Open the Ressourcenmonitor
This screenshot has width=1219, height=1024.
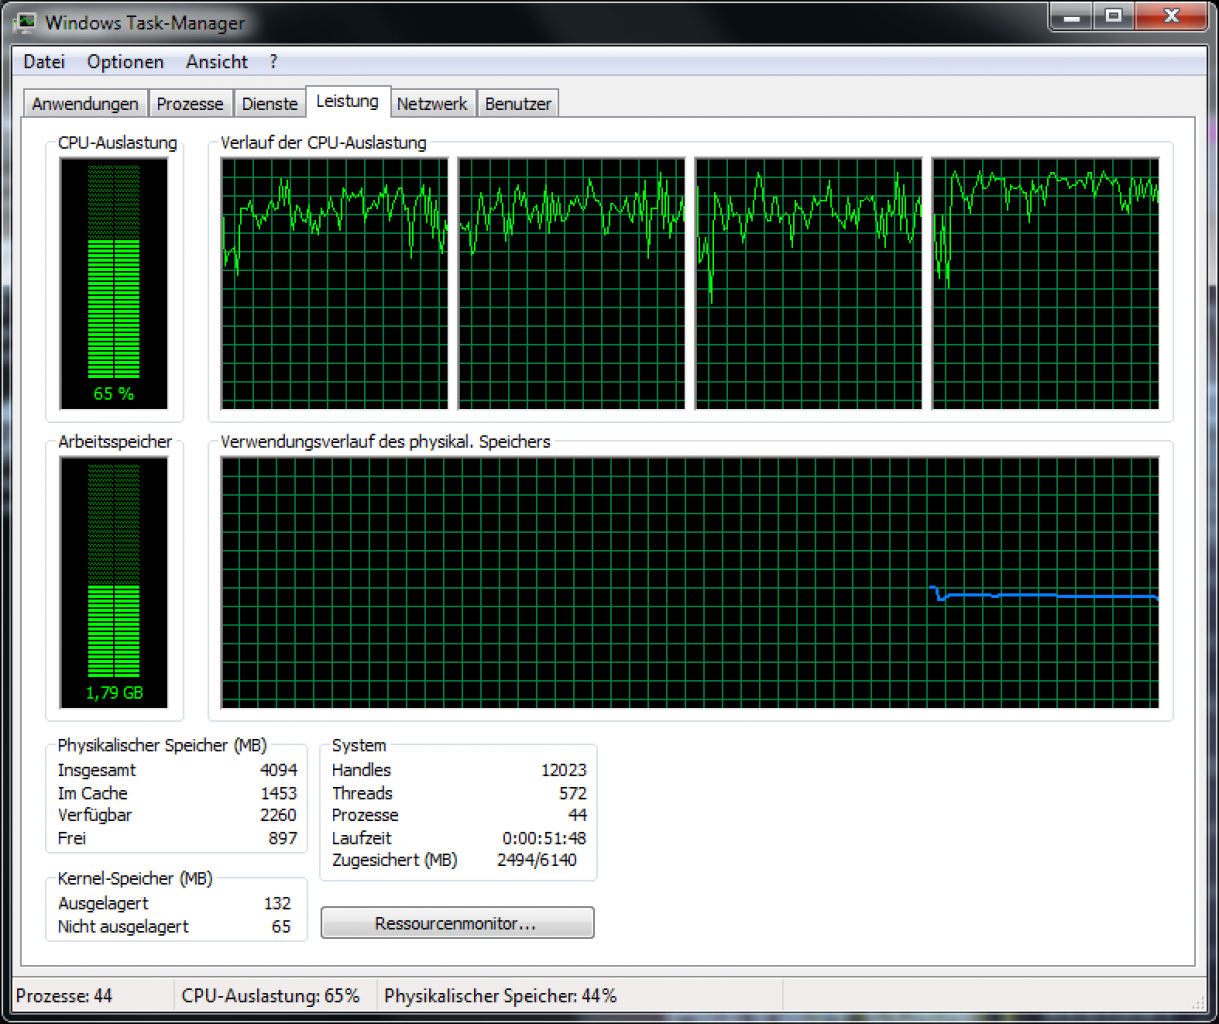pyautogui.click(x=457, y=923)
